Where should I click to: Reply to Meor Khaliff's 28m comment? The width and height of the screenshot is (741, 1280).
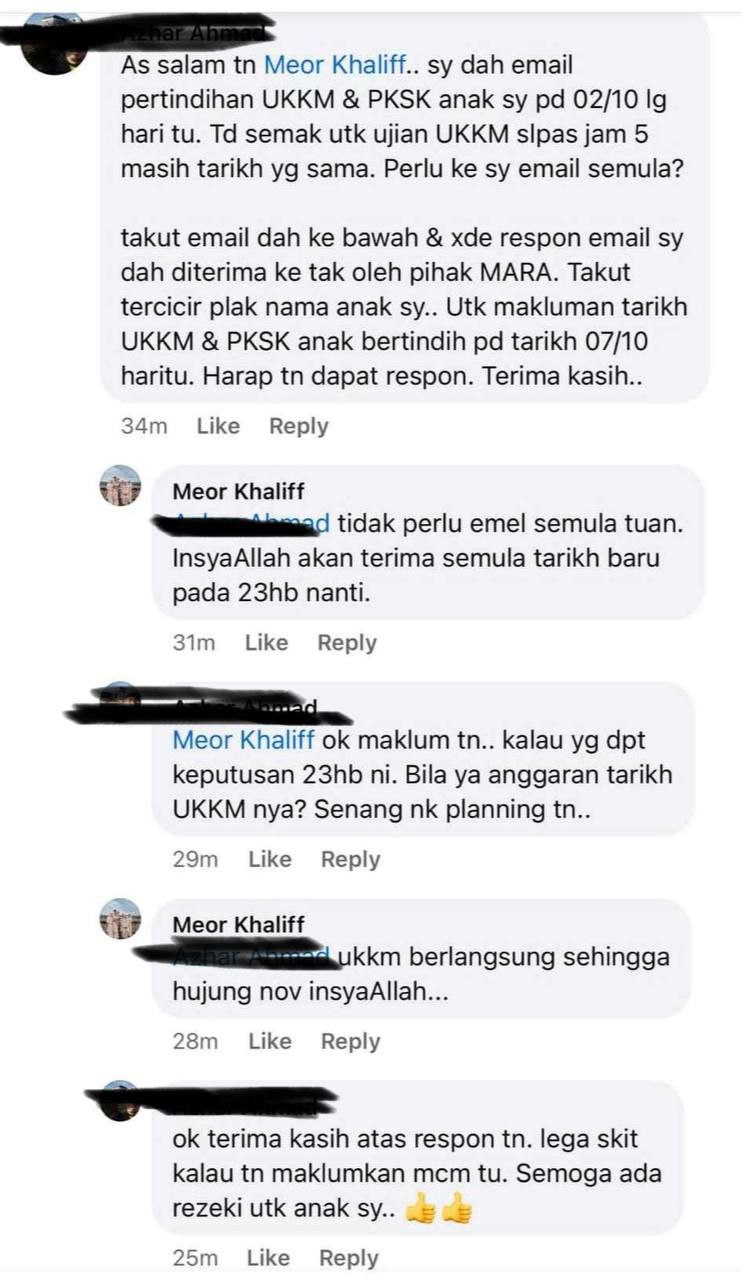(x=351, y=1041)
